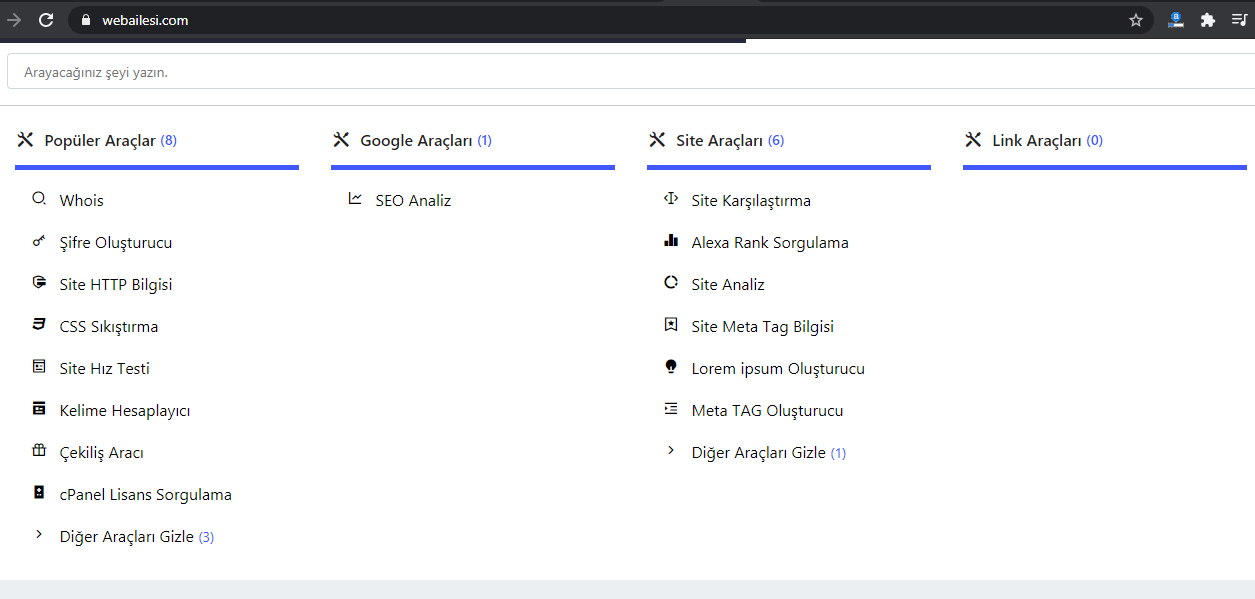Collapse Site Araçları via Diğer Araçları Gizle (1)

pos(769,453)
